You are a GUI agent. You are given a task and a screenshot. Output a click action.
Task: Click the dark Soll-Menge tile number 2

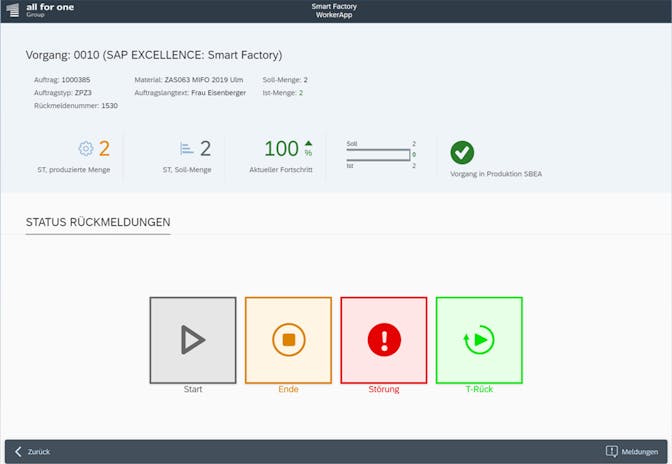click(206, 149)
